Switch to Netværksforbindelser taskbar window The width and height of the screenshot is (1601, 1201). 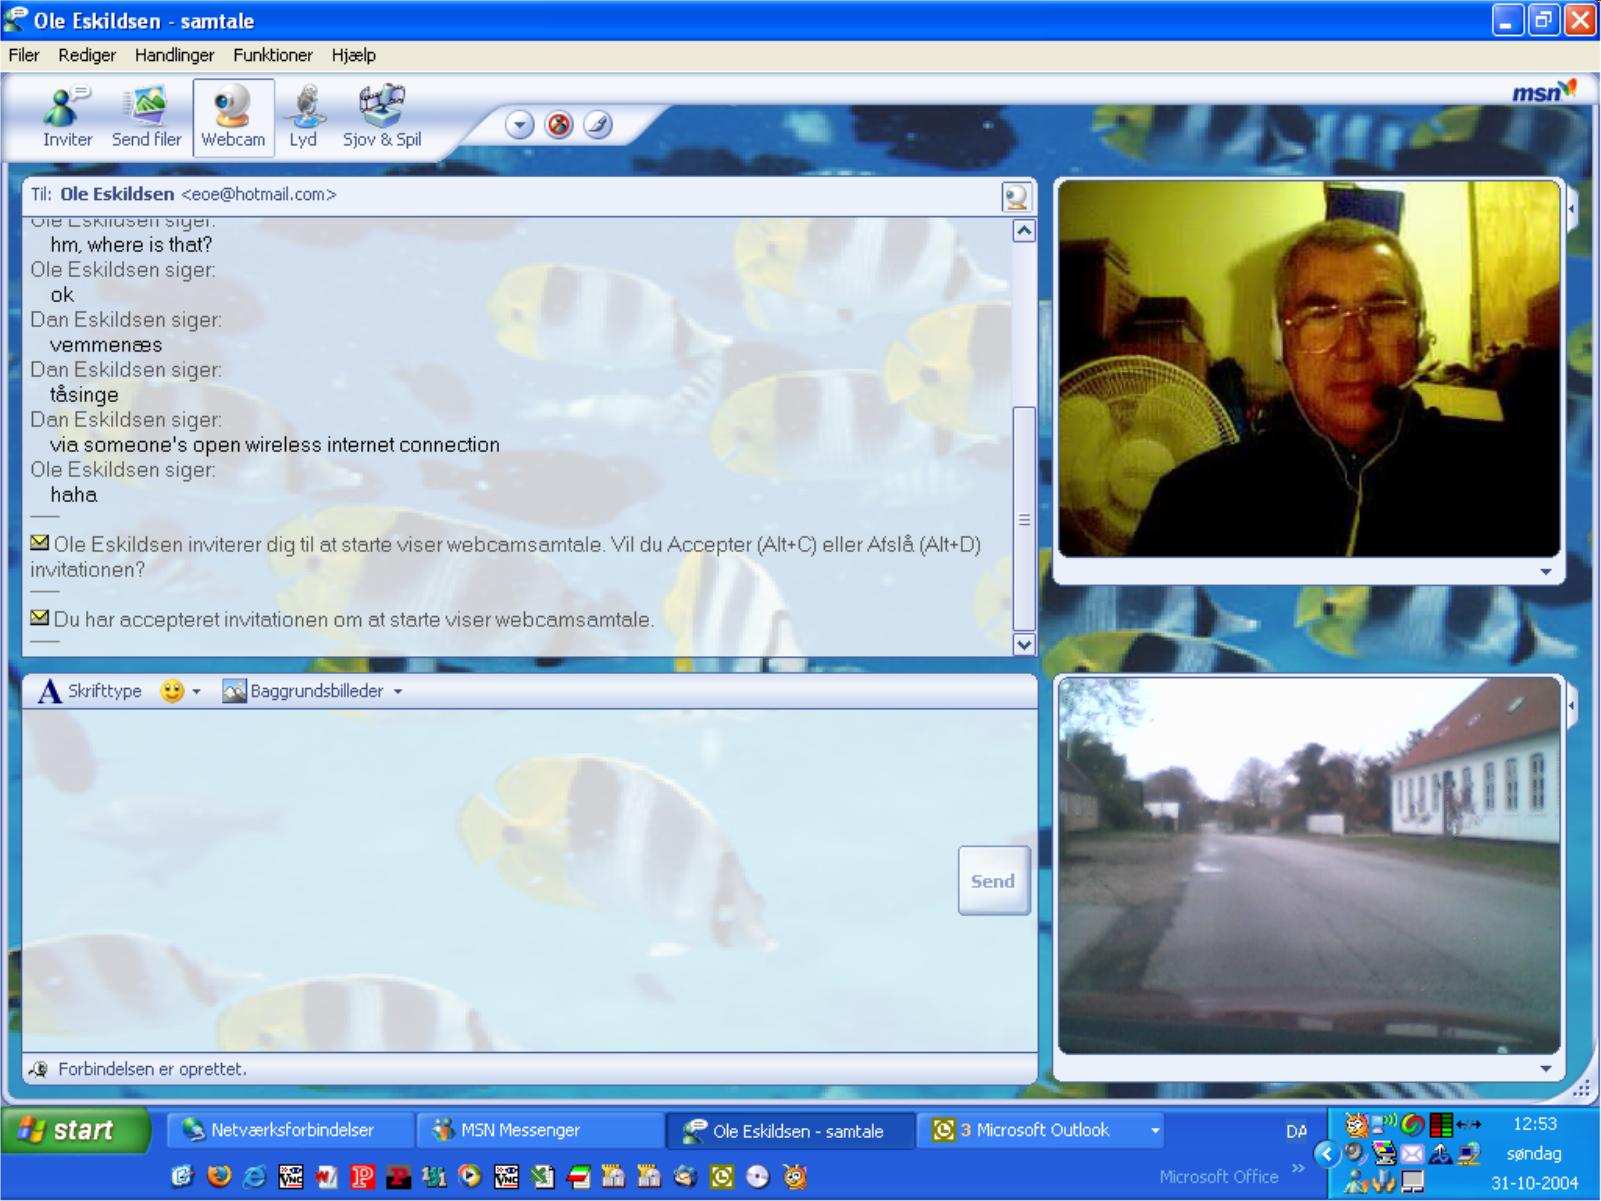[x=289, y=1131]
